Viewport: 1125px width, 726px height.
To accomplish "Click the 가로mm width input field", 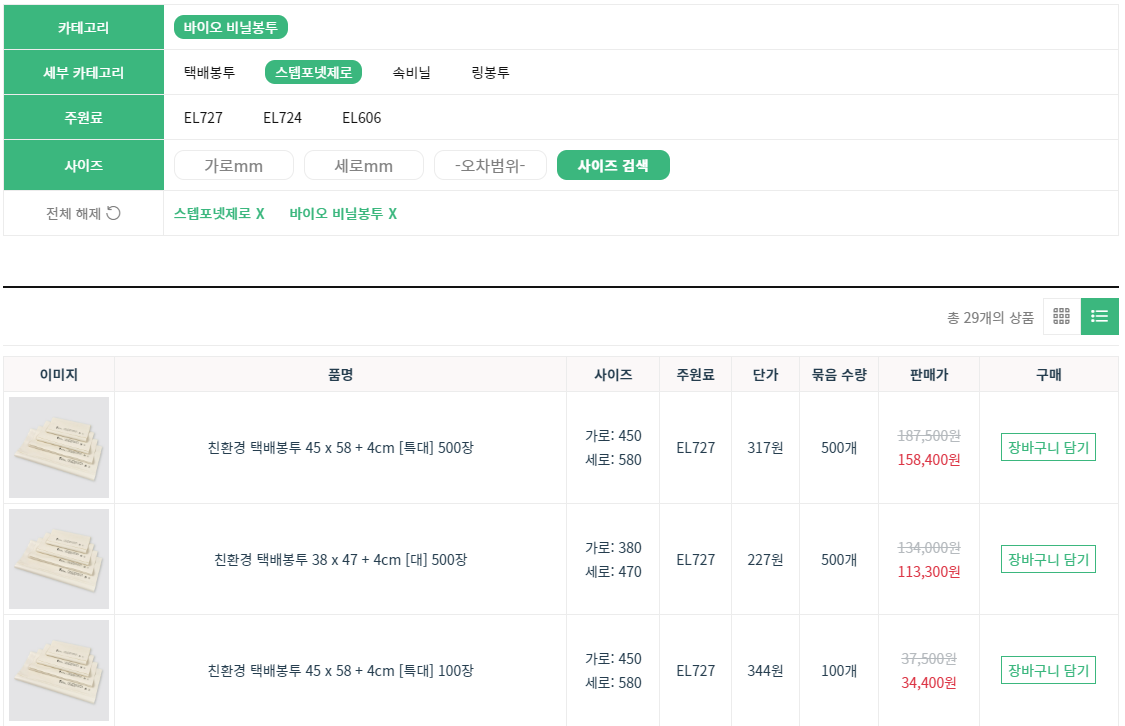I will coord(234,166).
